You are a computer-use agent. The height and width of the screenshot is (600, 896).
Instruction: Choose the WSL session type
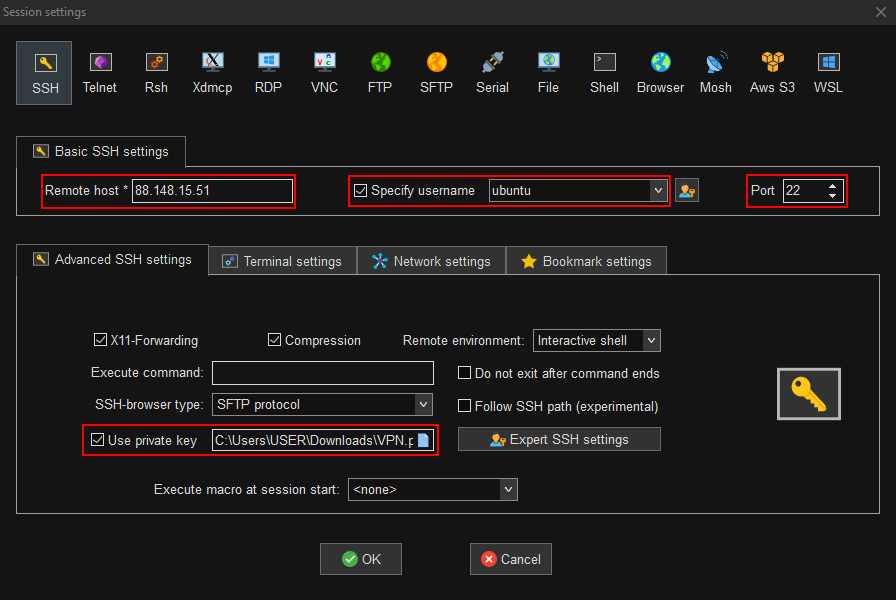(828, 72)
